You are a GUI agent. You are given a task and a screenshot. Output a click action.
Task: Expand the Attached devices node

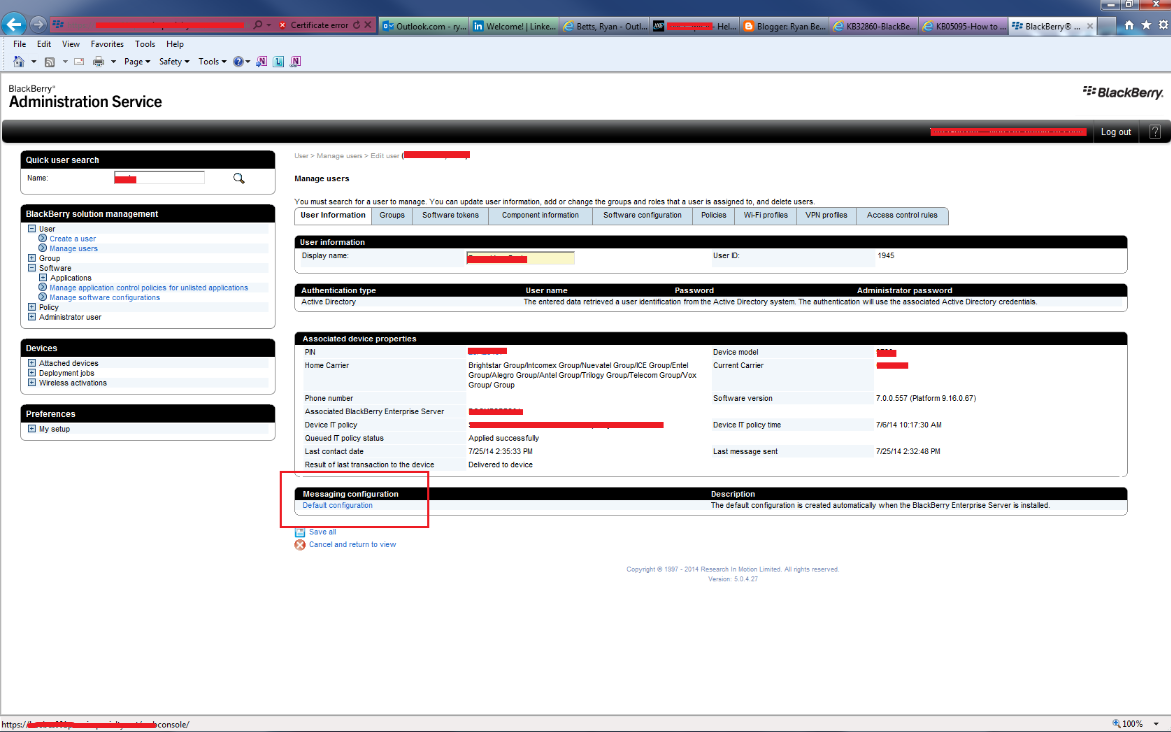click(32, 363)
